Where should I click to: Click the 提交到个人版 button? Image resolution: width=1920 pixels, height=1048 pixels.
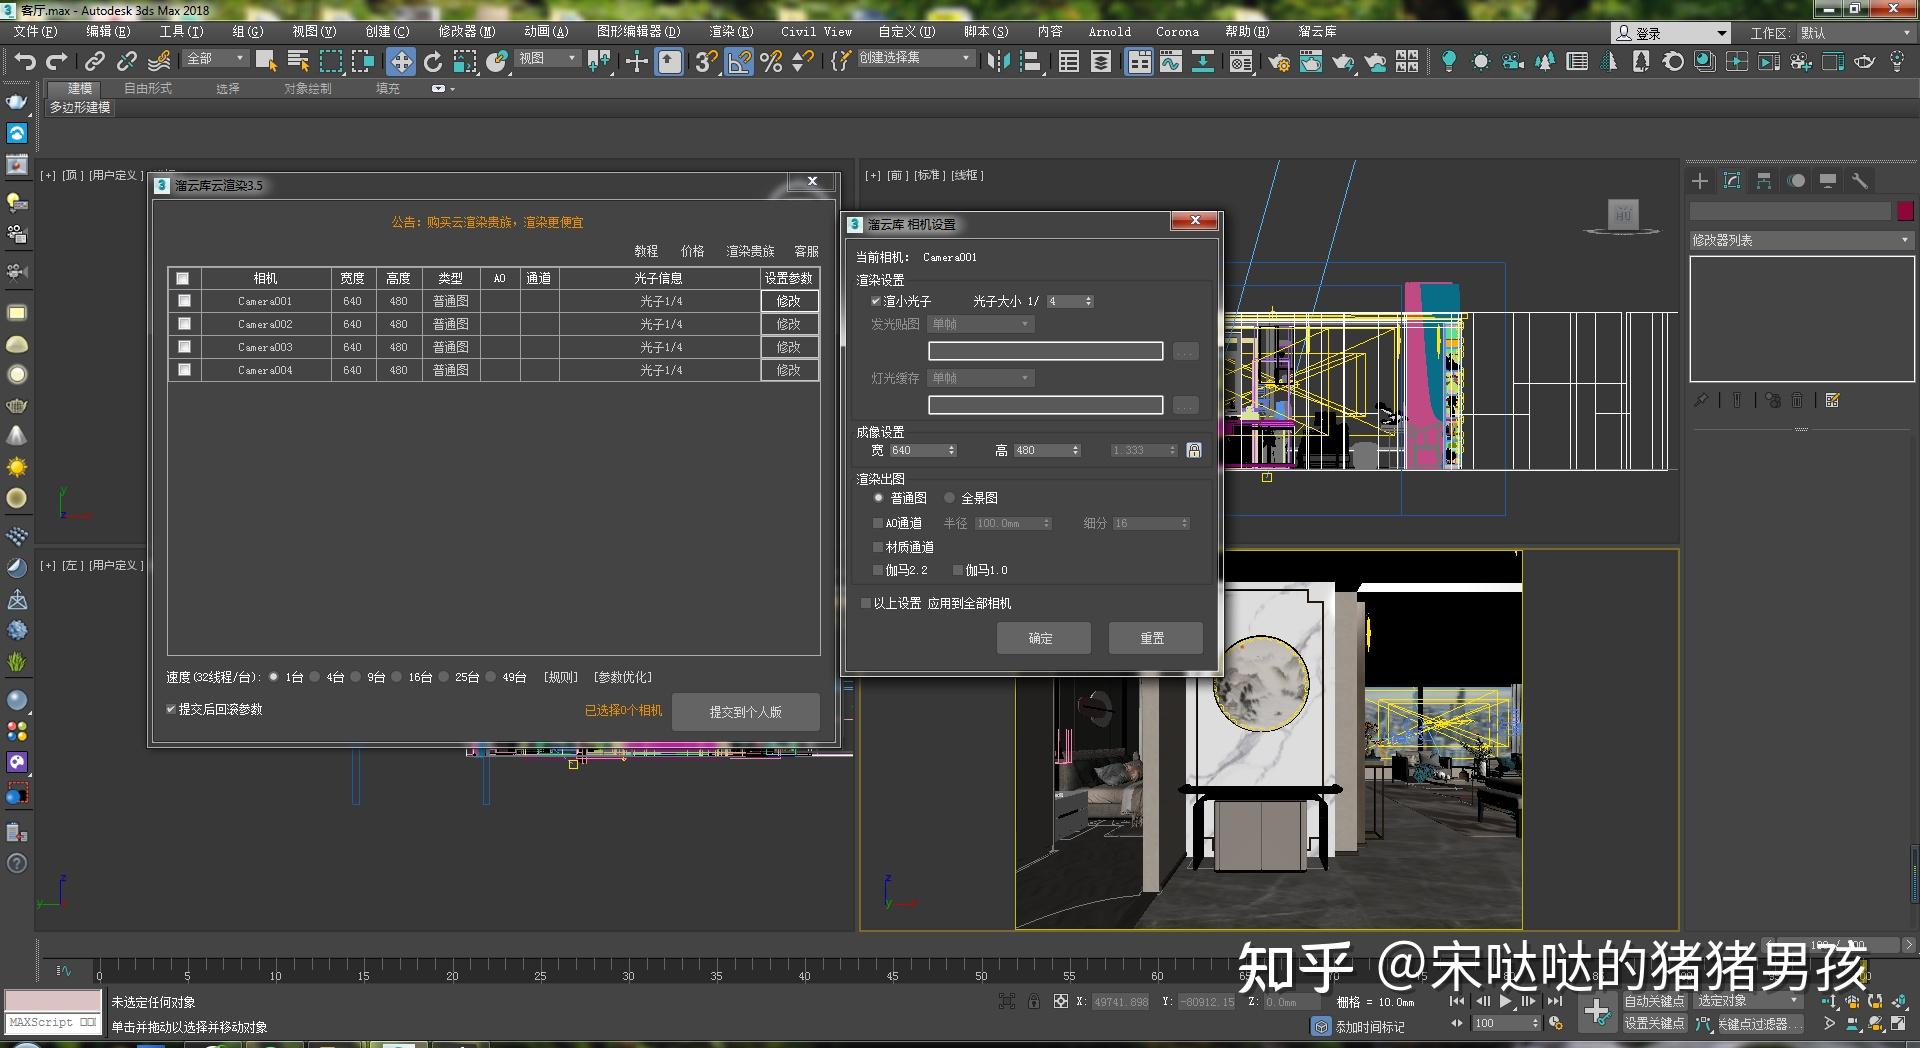pyautogui.click(x=746, y=712)
